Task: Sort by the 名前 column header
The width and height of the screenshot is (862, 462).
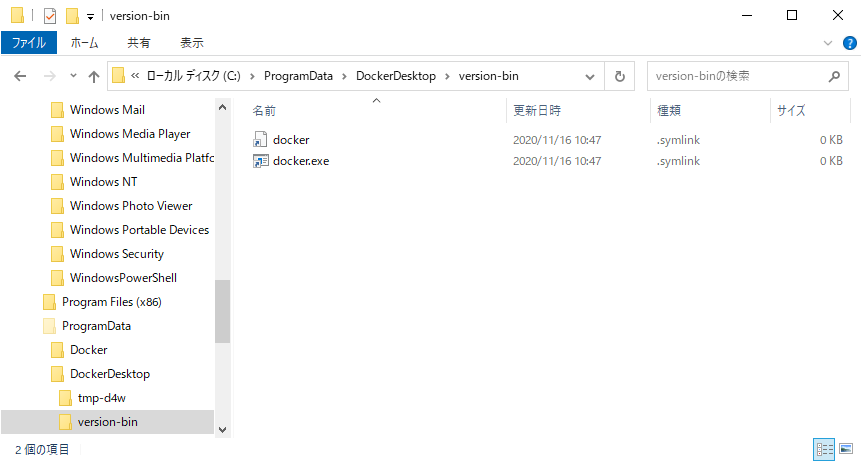Action: pos(264,111)
